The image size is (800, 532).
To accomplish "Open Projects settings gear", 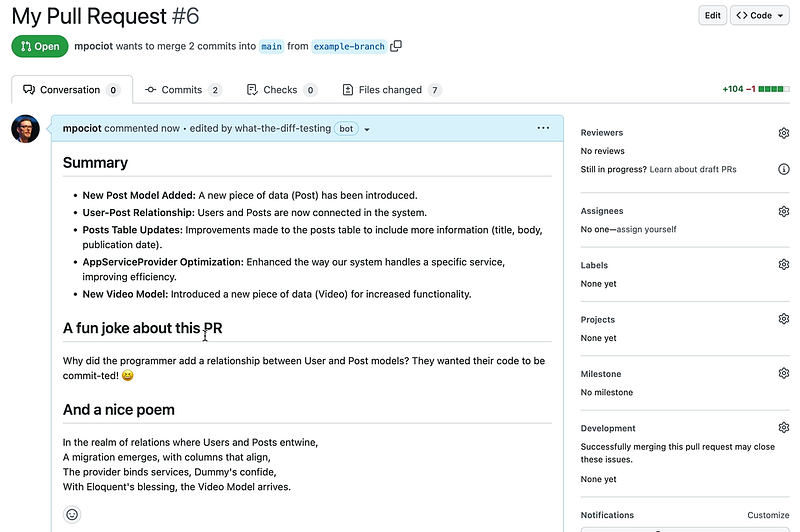I will (784, 319).
